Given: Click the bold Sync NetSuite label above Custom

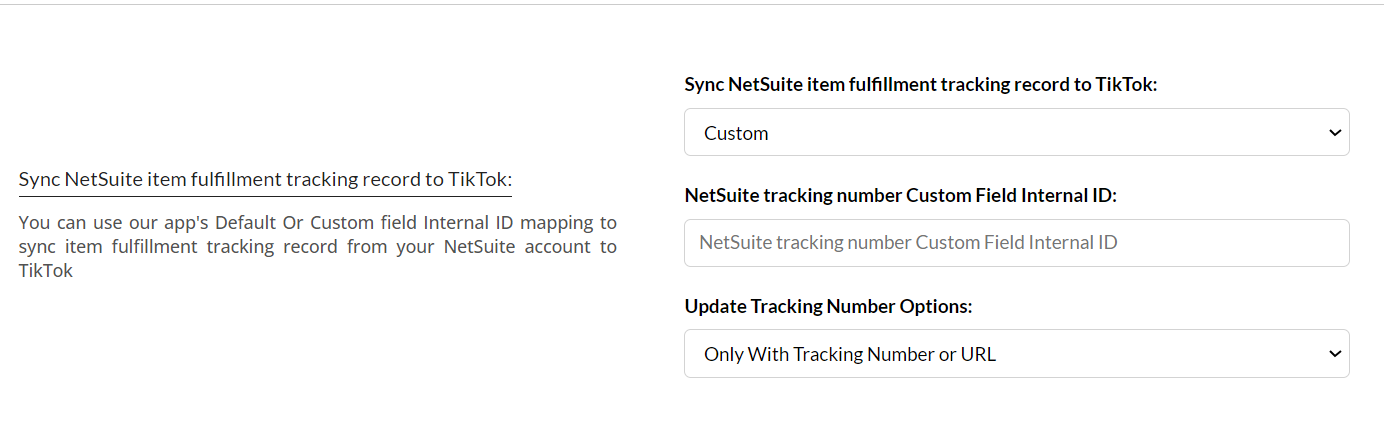Looking at the screenshot, I should (x=920, y=85).
